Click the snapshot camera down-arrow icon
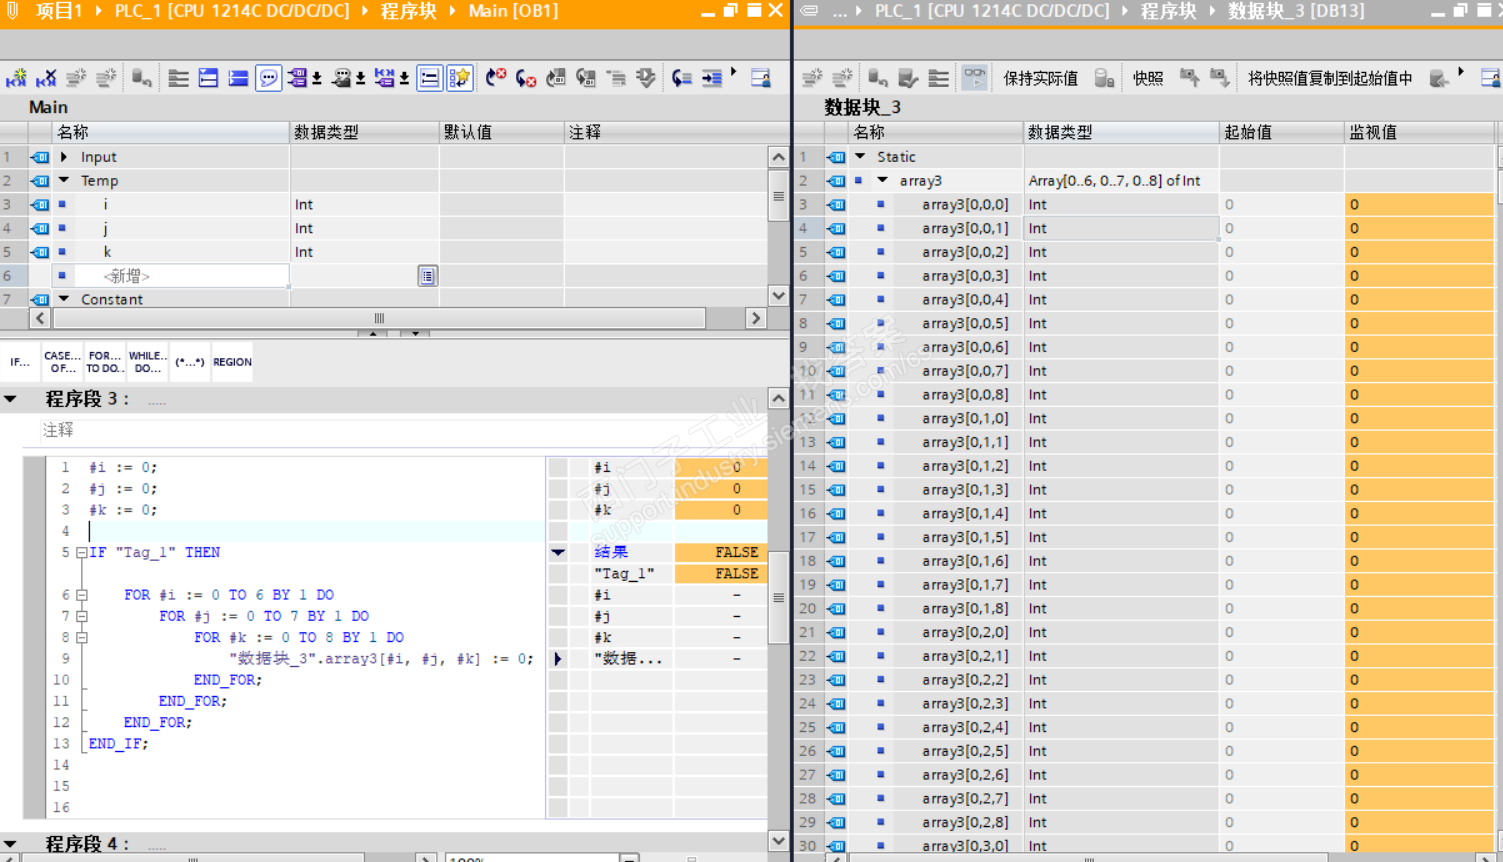Screen dimensions: 1503x862 (x=1219, y=78)
